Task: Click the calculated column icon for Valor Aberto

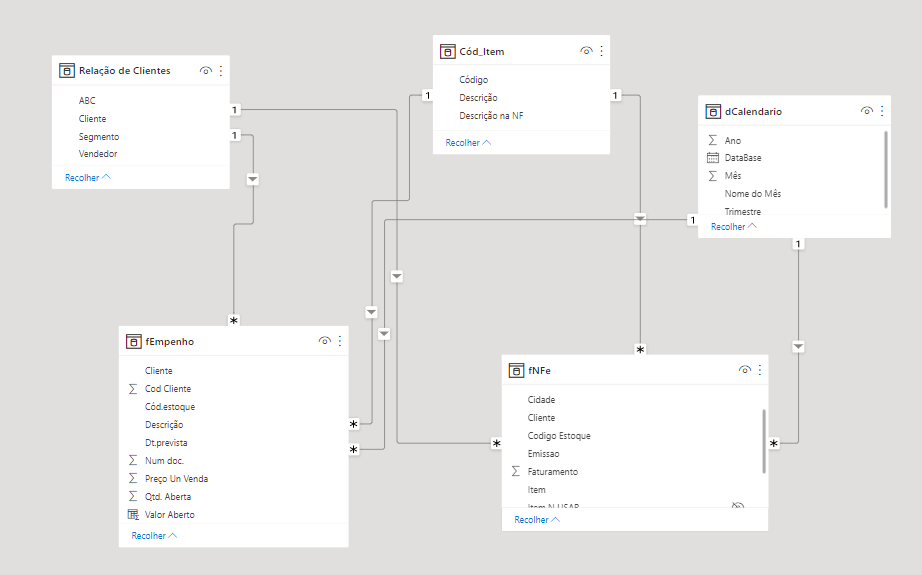Action: [133, 514]
